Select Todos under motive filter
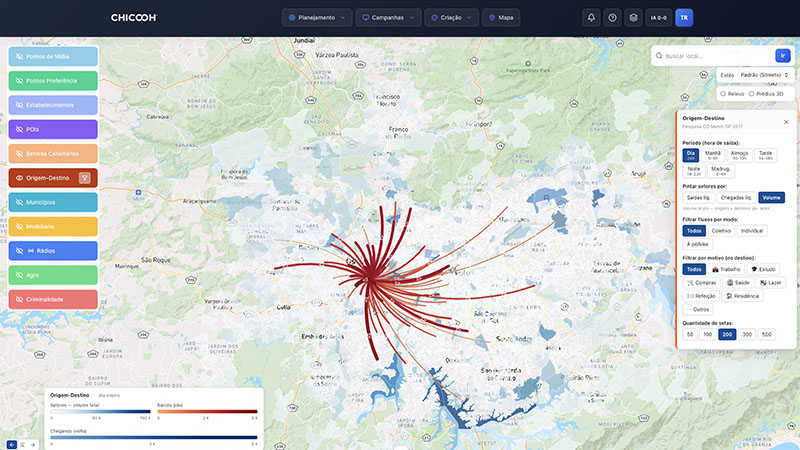The height and width of the screenshot is (450, 800). (694, 269)
